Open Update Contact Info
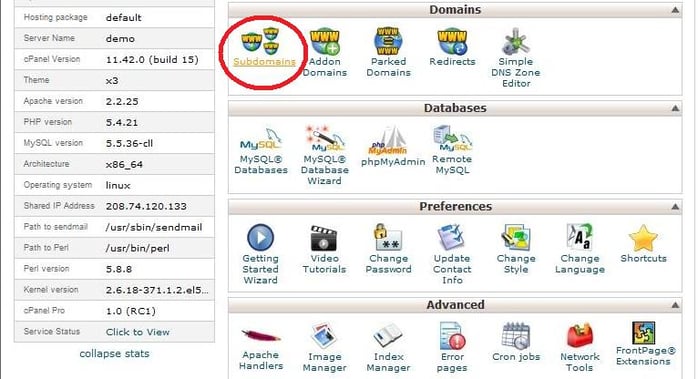This screenshot has width=698, height=379. [452, 237]
